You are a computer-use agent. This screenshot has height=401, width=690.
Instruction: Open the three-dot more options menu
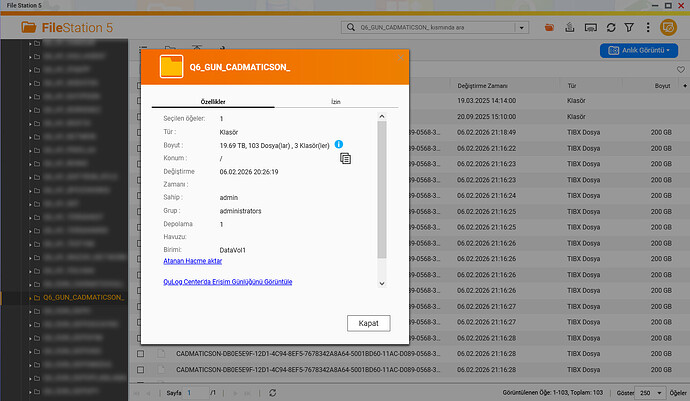click(x=648, y=26)
